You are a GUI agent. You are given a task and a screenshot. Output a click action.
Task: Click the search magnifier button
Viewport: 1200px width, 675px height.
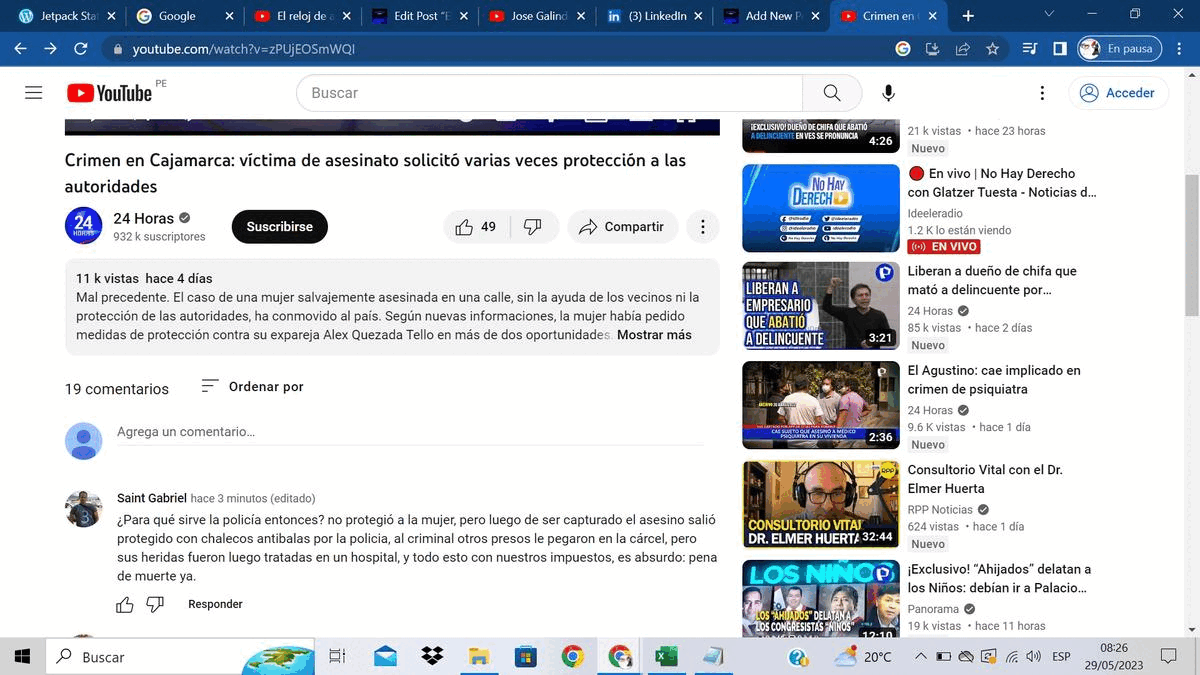click(832, 92)
